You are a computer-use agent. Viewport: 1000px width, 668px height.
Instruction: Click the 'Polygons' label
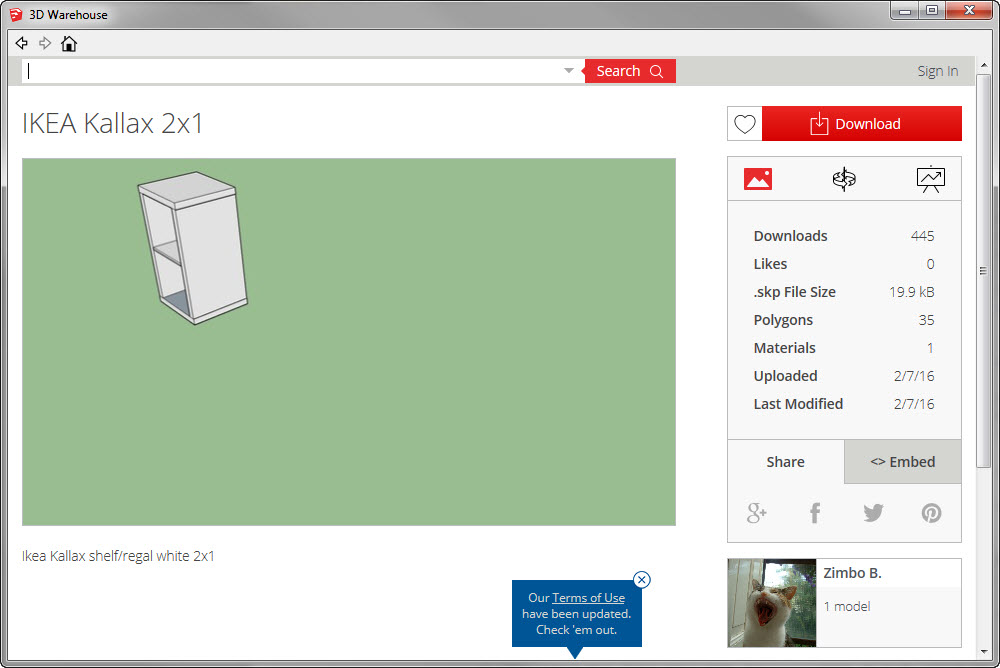pyautogui.click(x=783, y=320)
